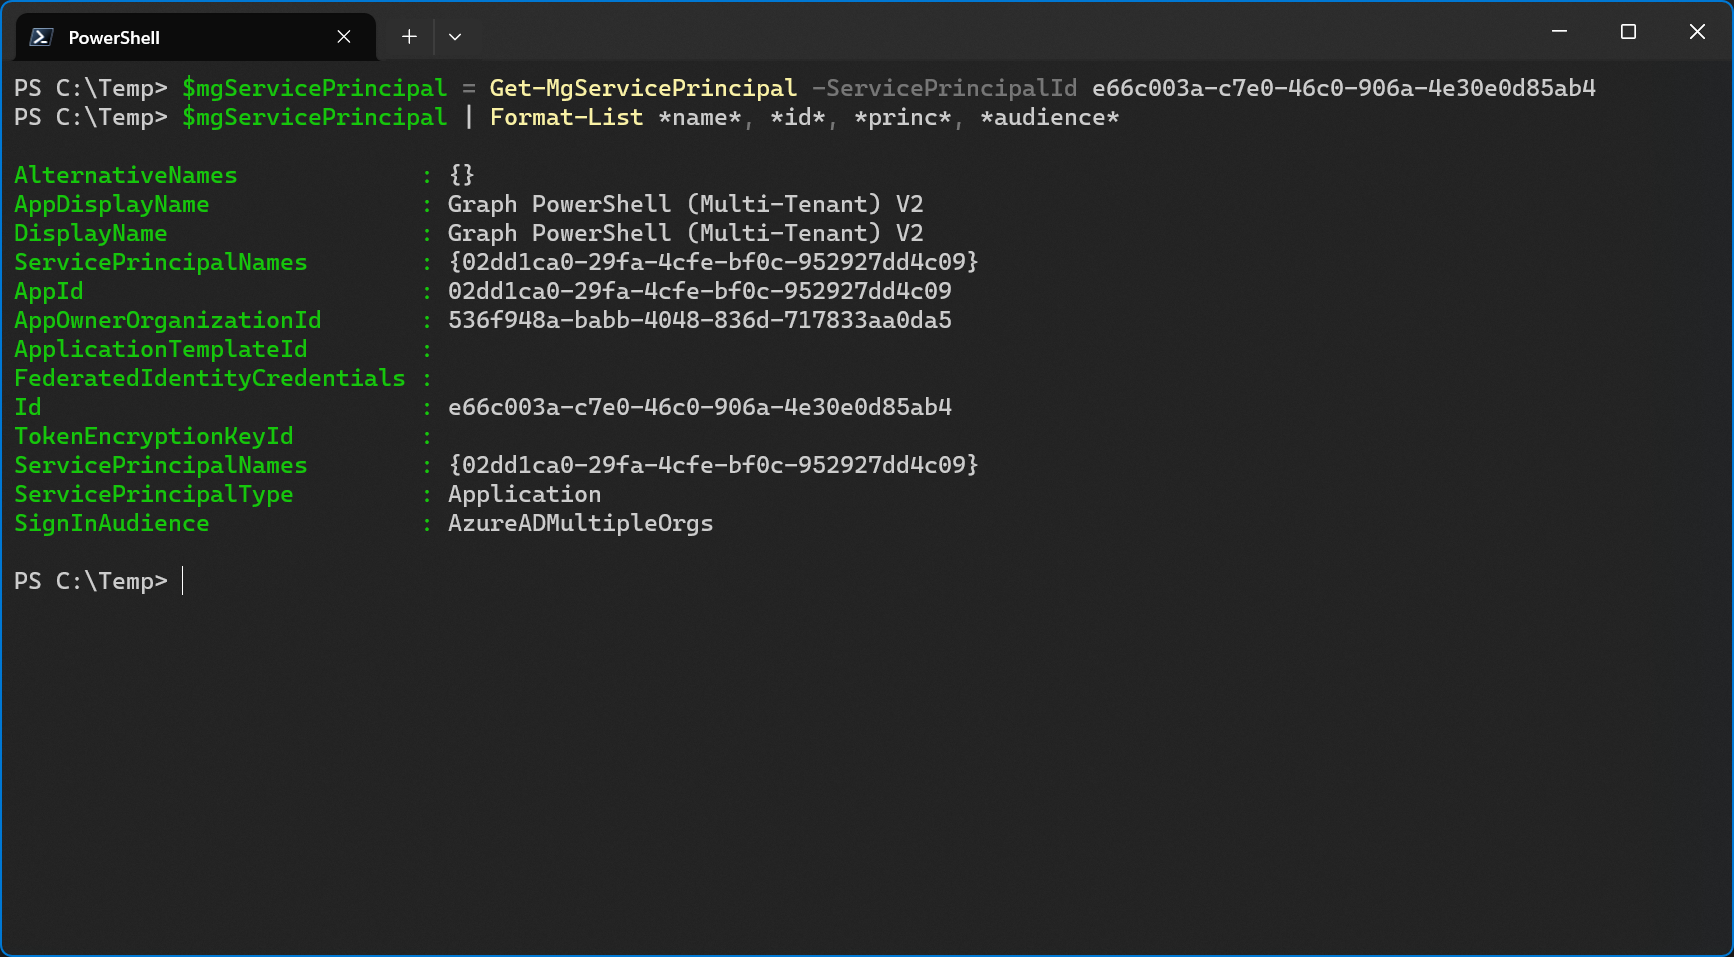Close the terminal window
Screen dimensions: 1734x957
coord(1697,32)
